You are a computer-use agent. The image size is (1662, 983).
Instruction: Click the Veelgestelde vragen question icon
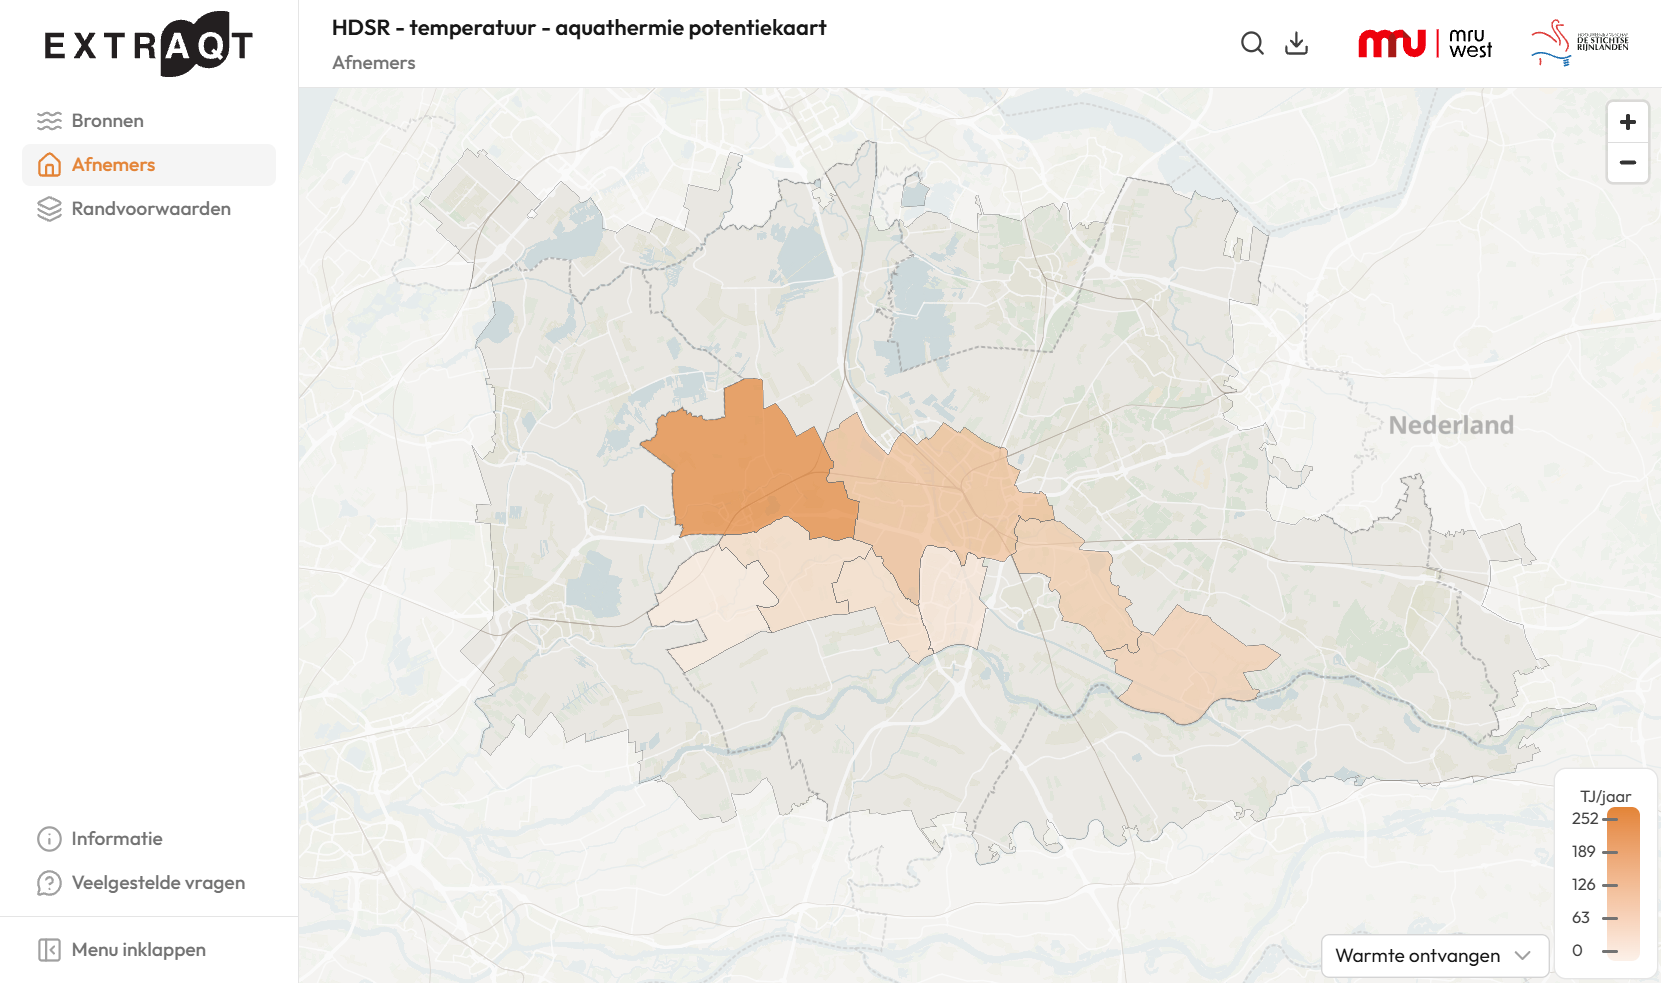pos(49,883)
